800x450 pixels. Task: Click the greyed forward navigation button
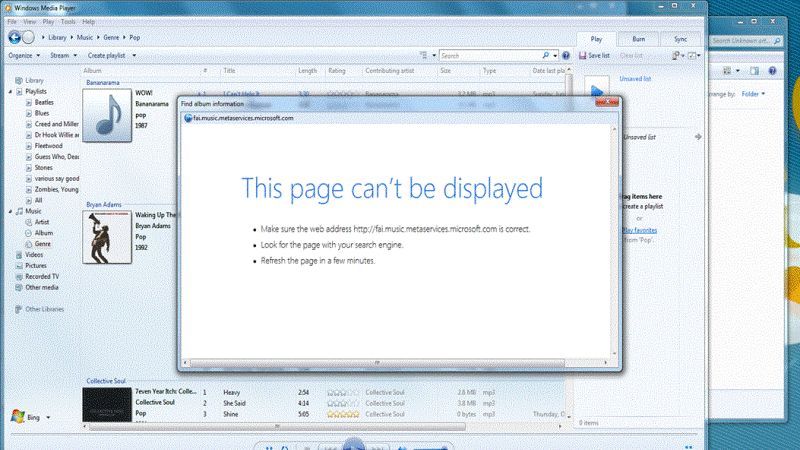pyautogui.click(x=29, y=37)
